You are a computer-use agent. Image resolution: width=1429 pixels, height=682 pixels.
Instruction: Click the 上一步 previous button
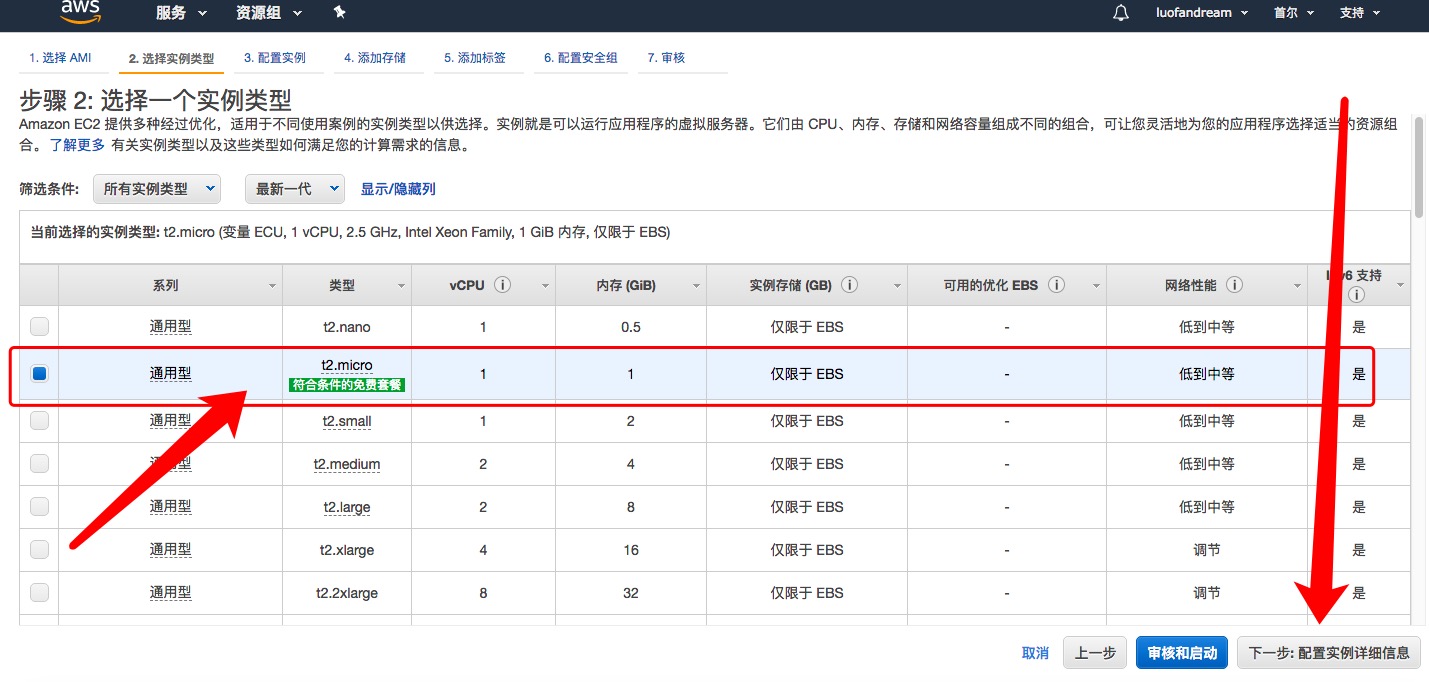[x=1095, y=653]
